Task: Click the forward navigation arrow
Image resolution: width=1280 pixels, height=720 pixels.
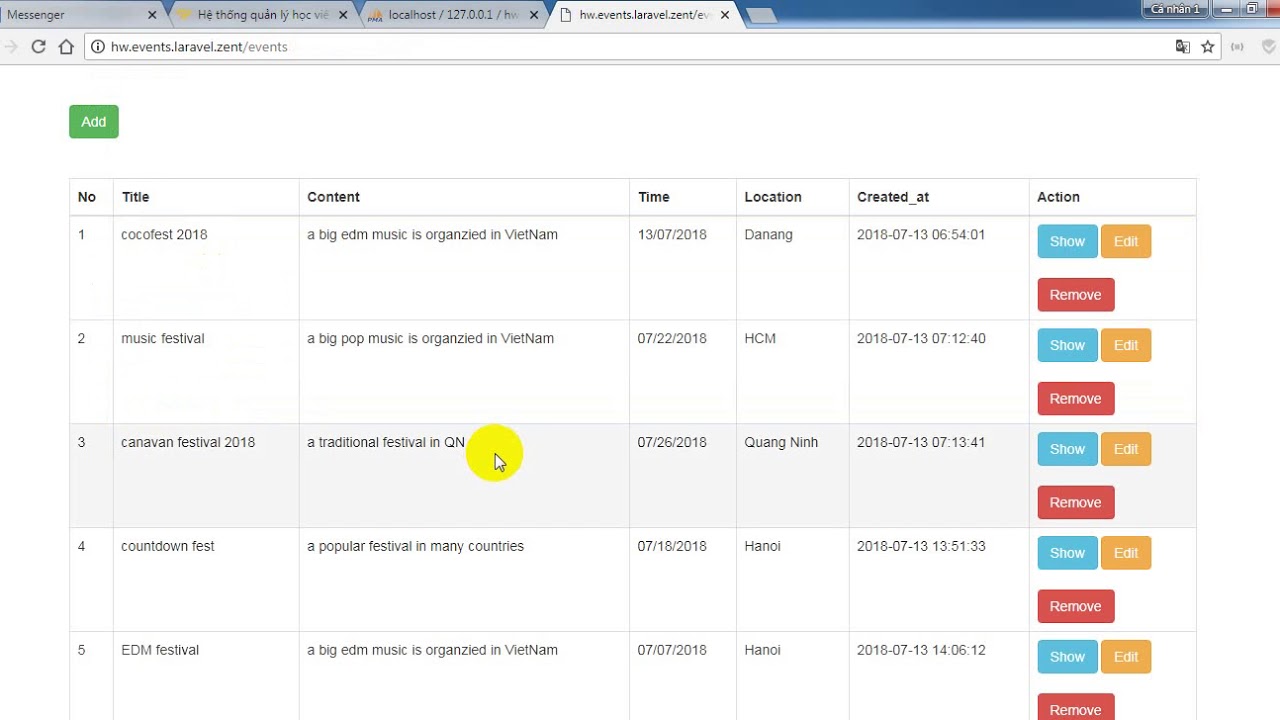Action: point(11,46)
